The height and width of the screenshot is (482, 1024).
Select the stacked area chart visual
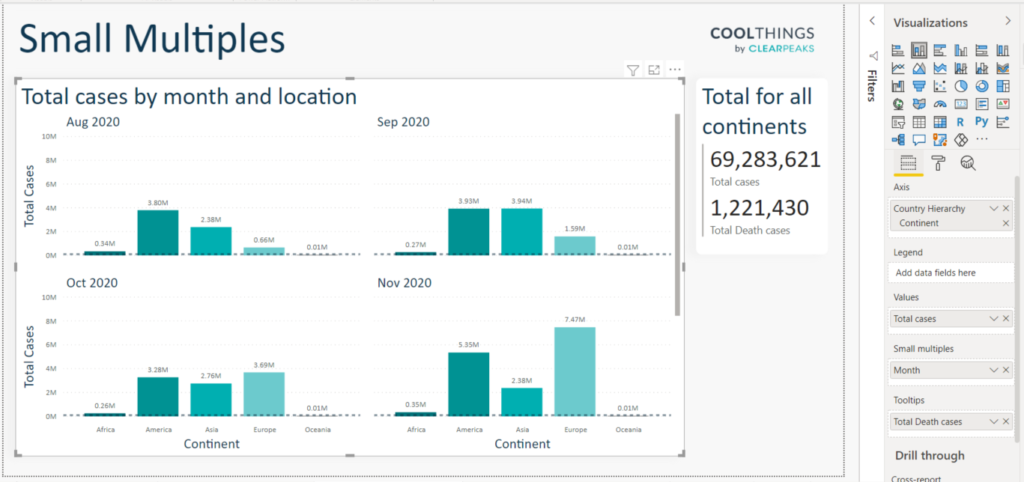(940, 68)
